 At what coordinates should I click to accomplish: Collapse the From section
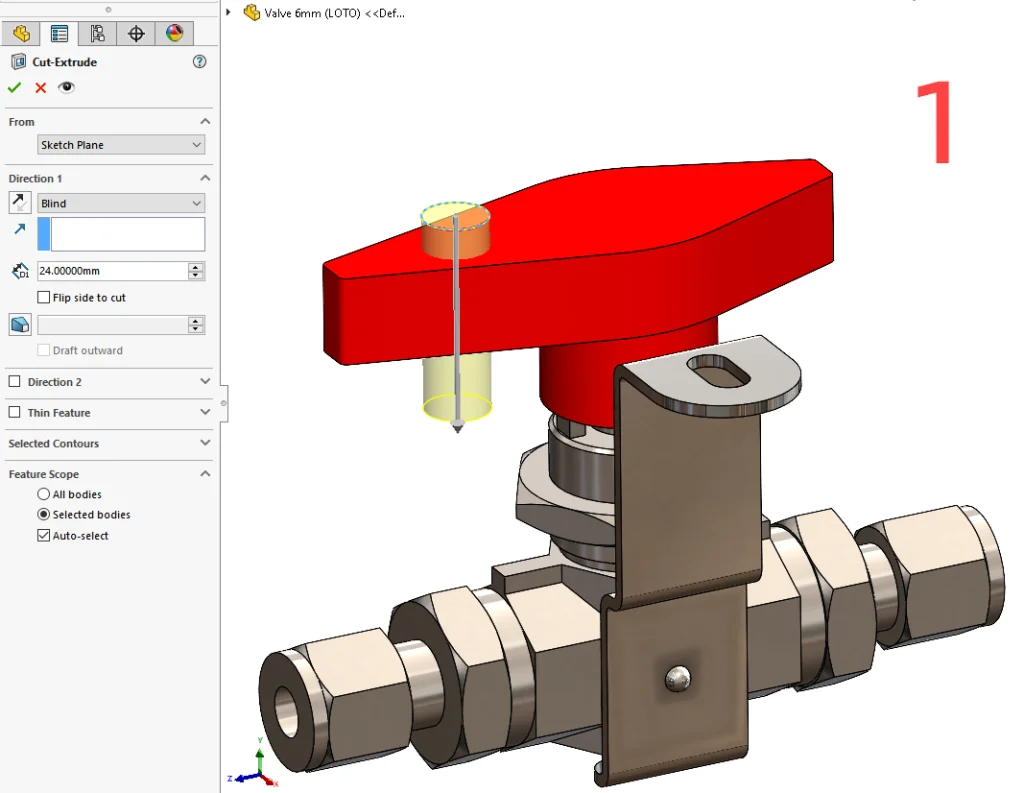tap(205, 121)
